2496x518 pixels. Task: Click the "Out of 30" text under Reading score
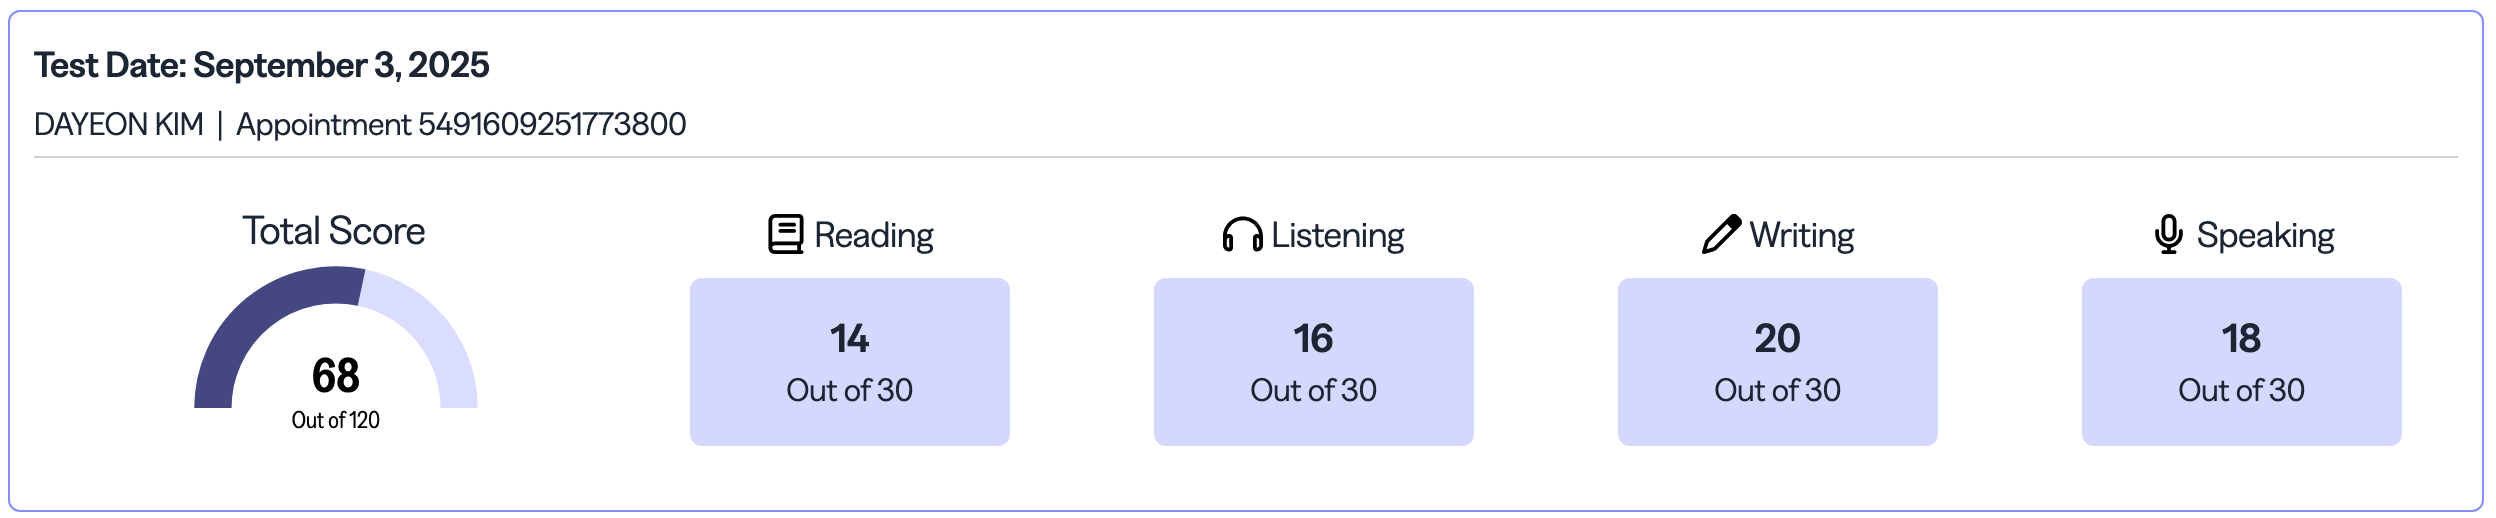click(849, 390)
